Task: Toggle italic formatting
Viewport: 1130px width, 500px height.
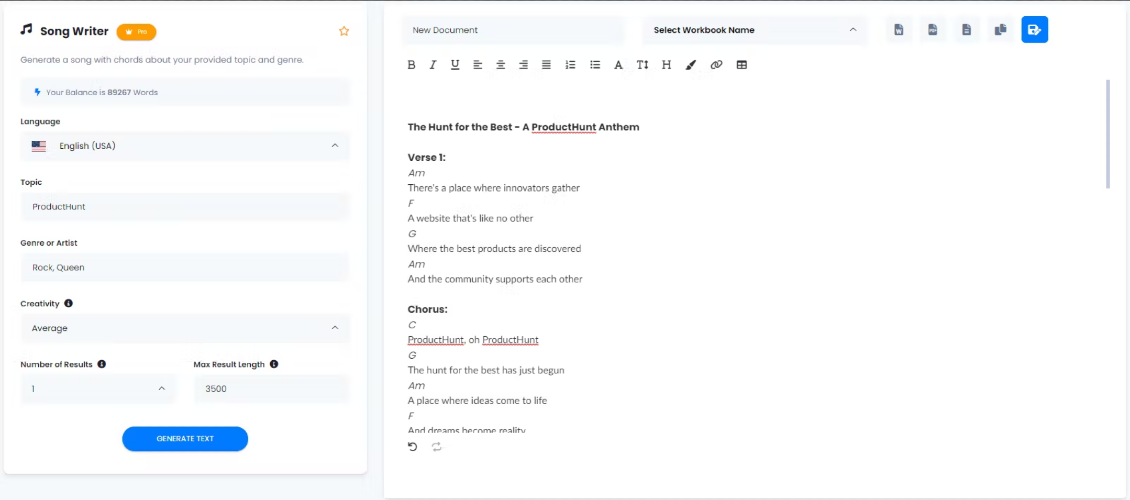Action: click(432, 65)
